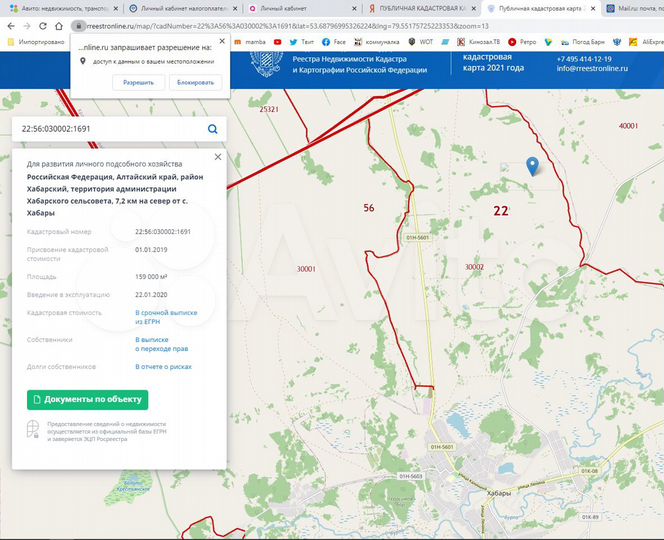Screen dimensions: 664x540
Task: Block location access with Блокировать
Action: coord(196,82)
